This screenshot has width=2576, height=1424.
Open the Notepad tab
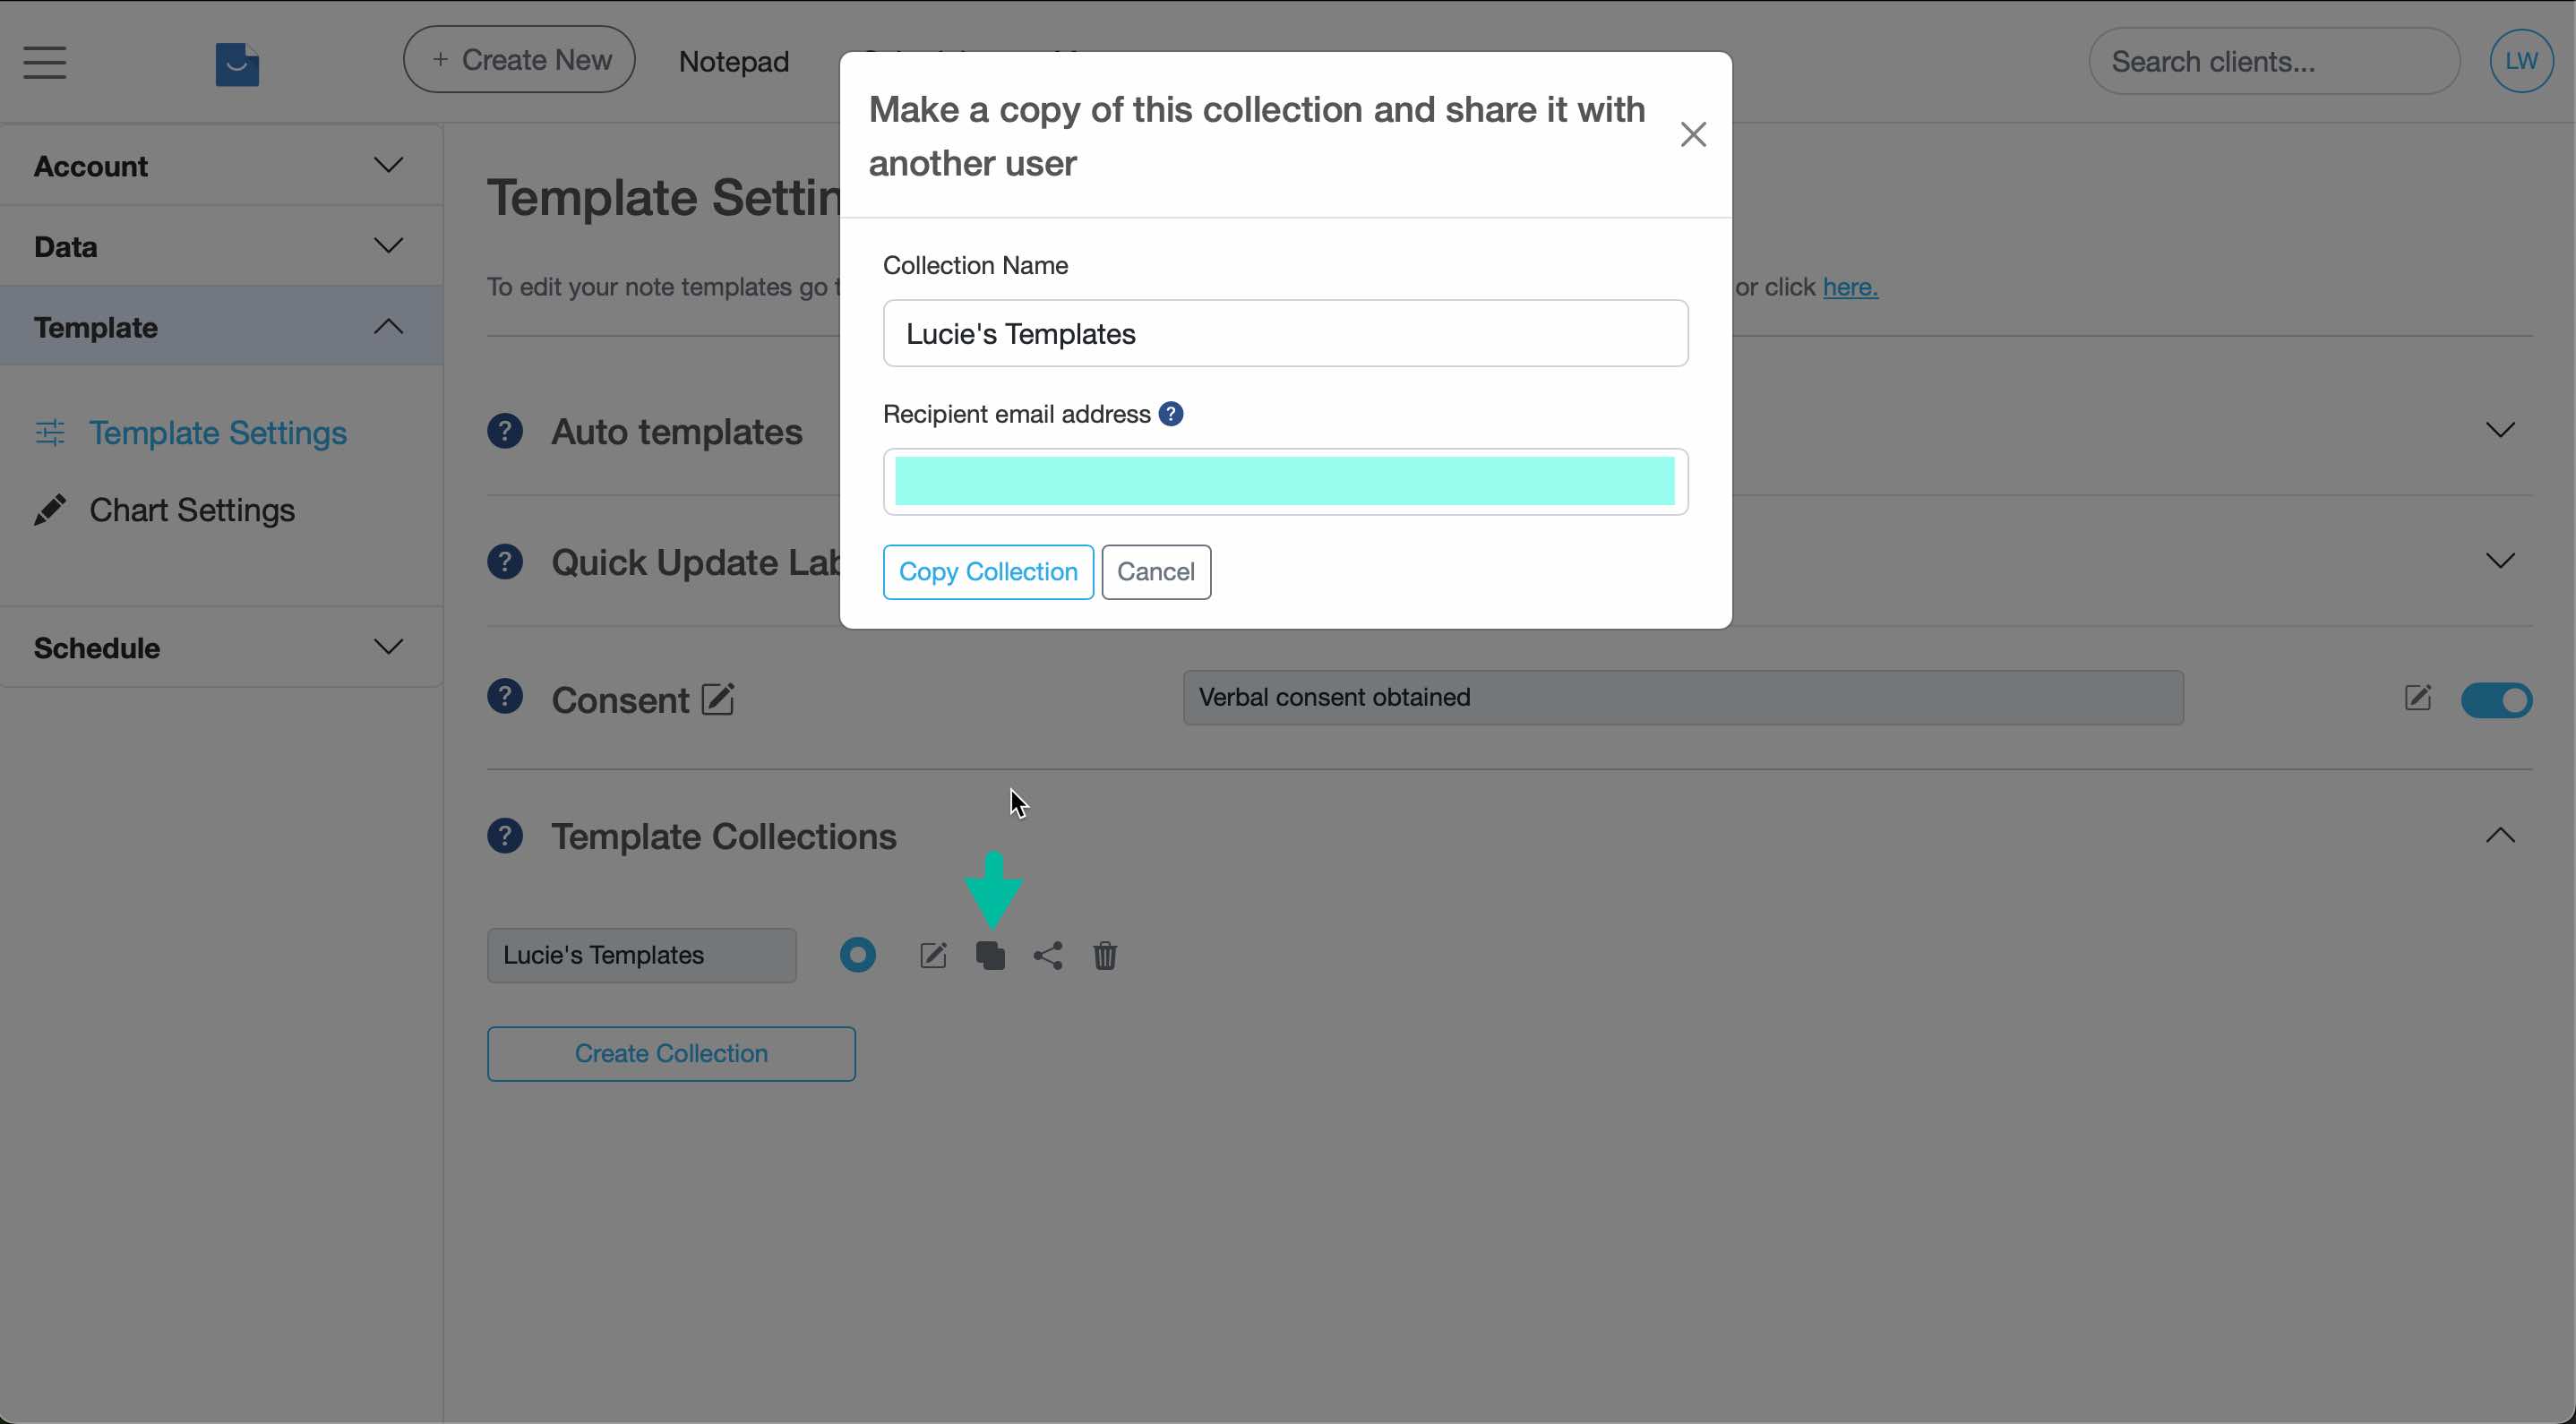(733, 61)
